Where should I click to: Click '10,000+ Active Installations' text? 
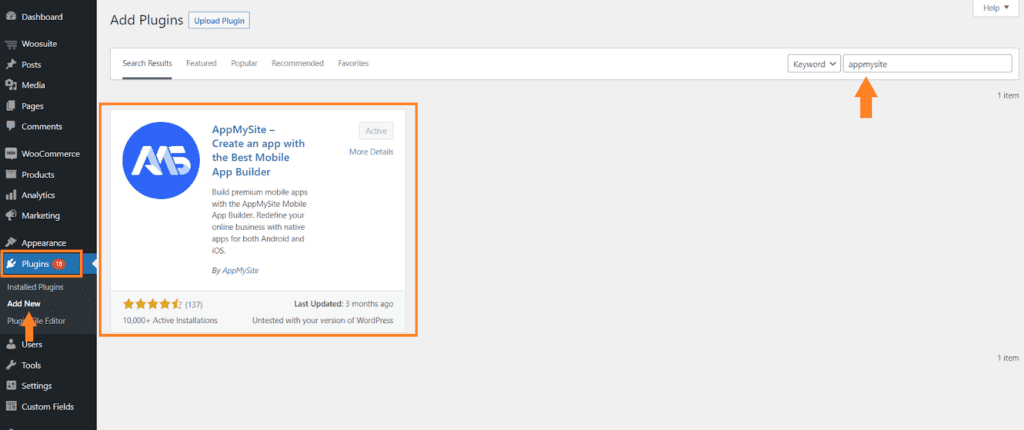point(170,320)
